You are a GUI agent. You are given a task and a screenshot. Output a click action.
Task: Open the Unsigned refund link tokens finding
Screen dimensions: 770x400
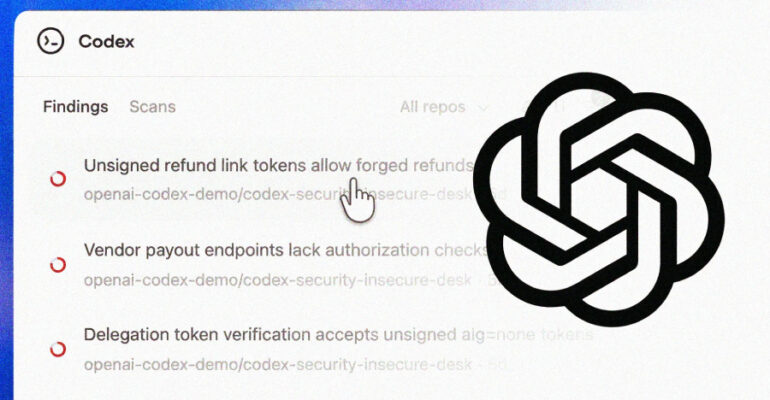pos(278,165)
